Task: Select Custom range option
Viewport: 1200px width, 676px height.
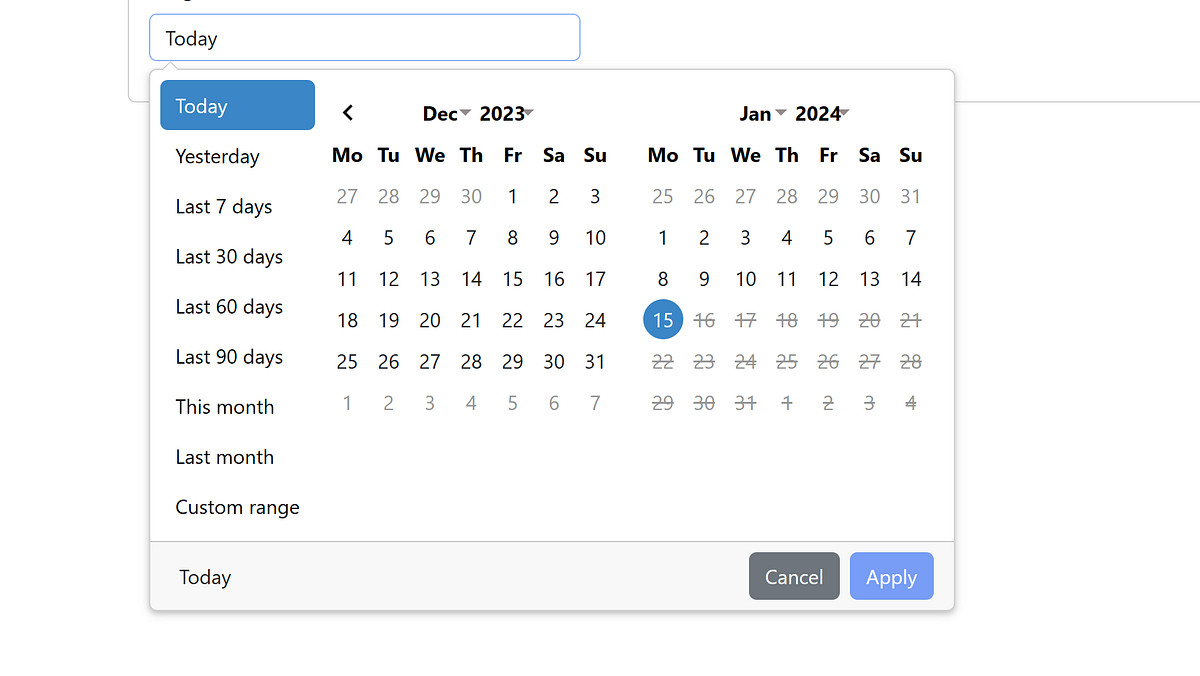Action: (238, 507)
